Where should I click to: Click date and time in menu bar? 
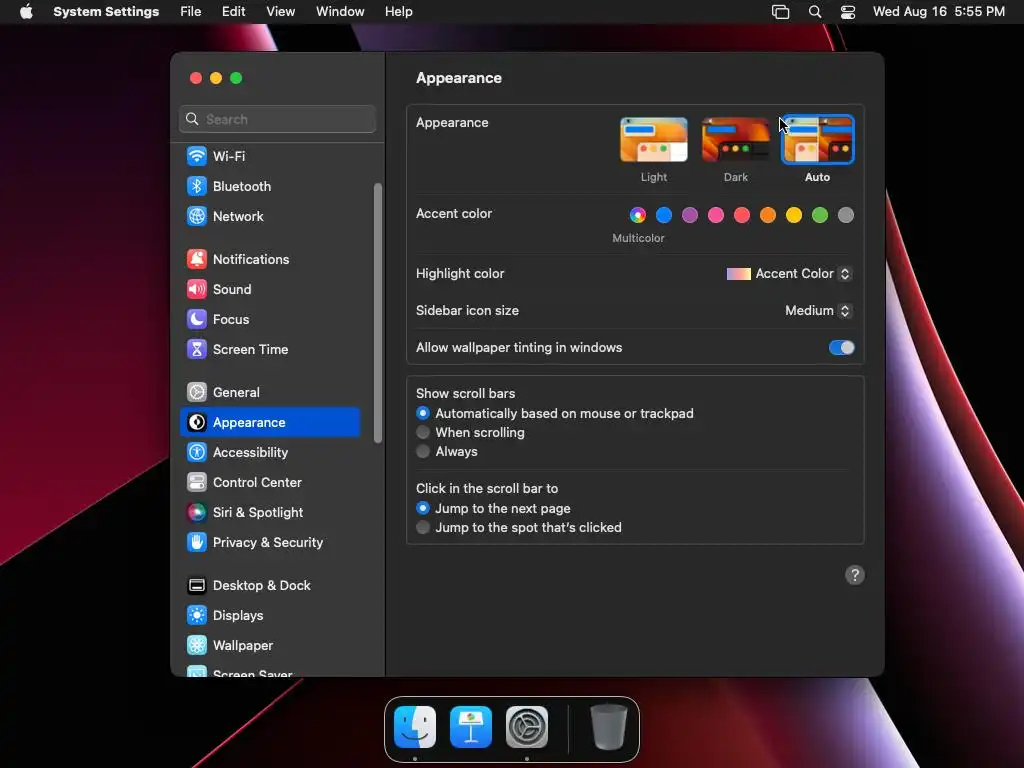(x=938, y=12)
